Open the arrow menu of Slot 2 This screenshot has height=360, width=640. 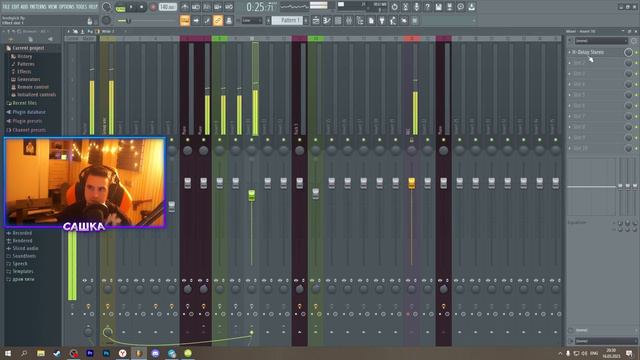point(570,63)
